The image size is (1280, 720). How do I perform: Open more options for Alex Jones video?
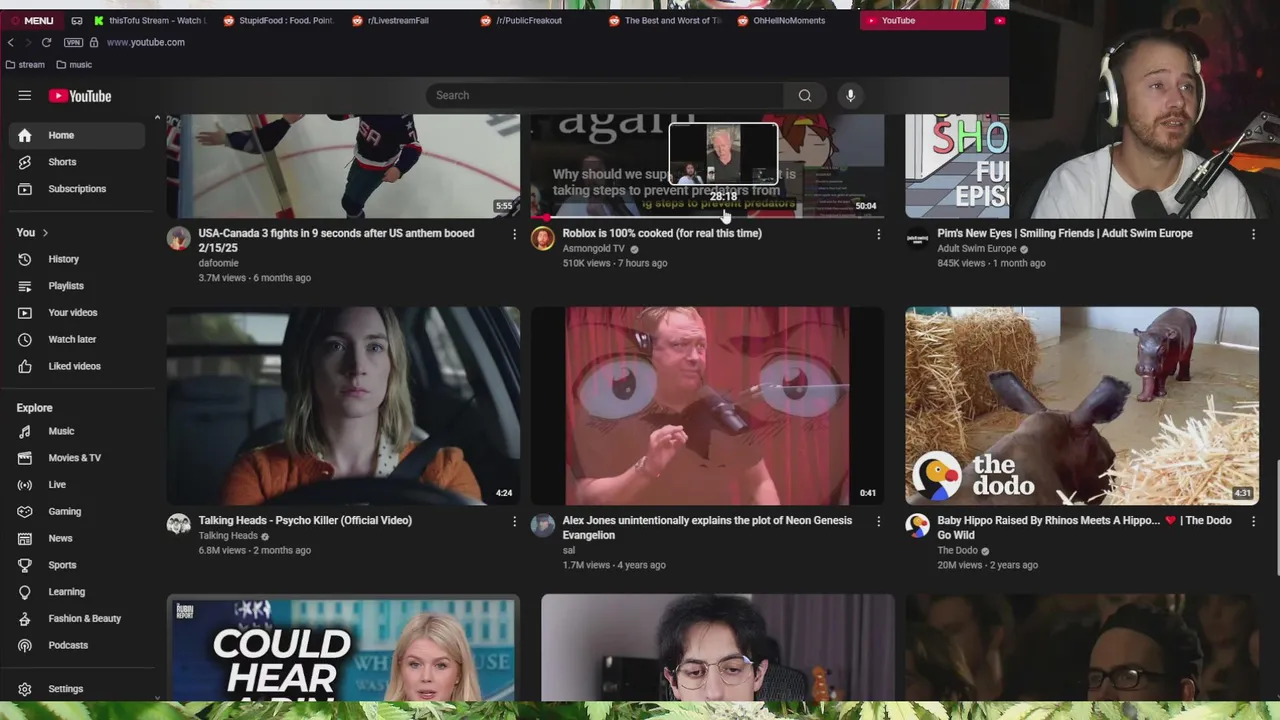[x=879, y=521]
